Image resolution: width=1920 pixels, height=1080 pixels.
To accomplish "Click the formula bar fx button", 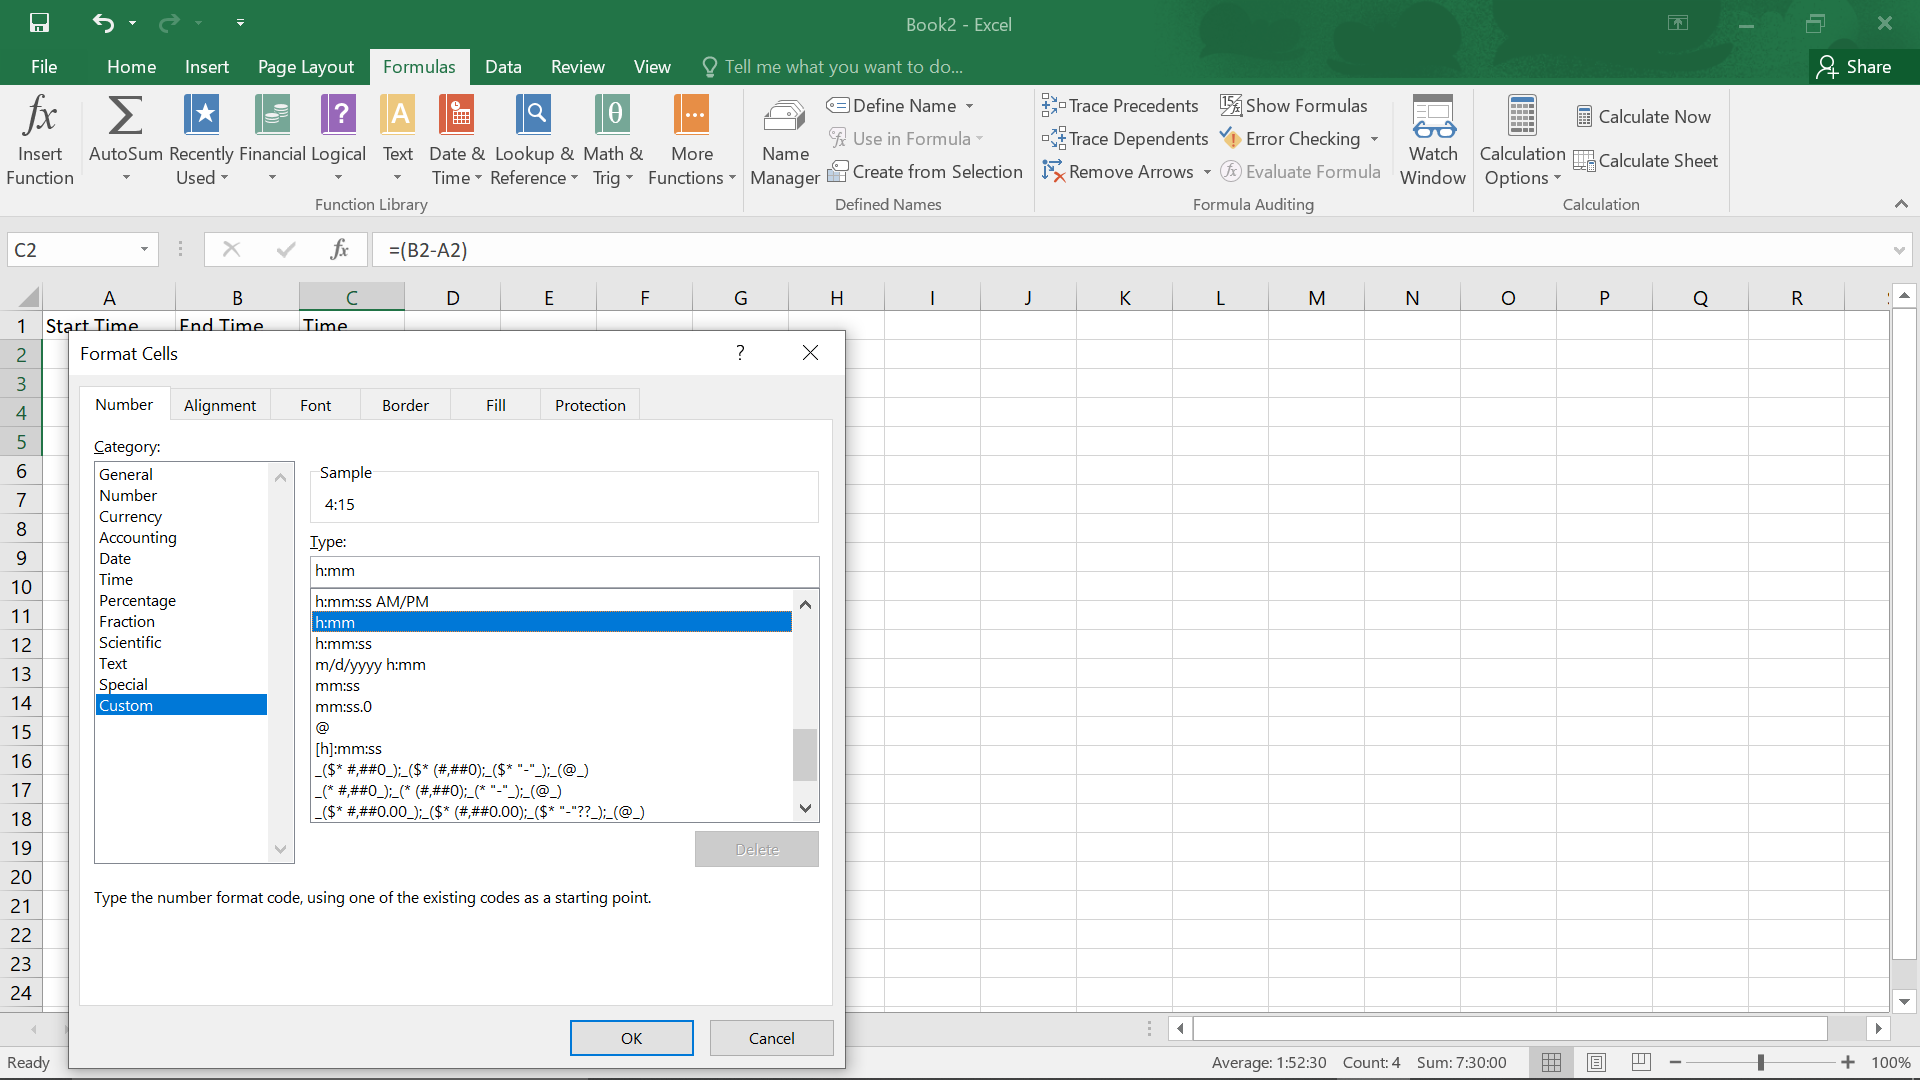I will 340,249.
